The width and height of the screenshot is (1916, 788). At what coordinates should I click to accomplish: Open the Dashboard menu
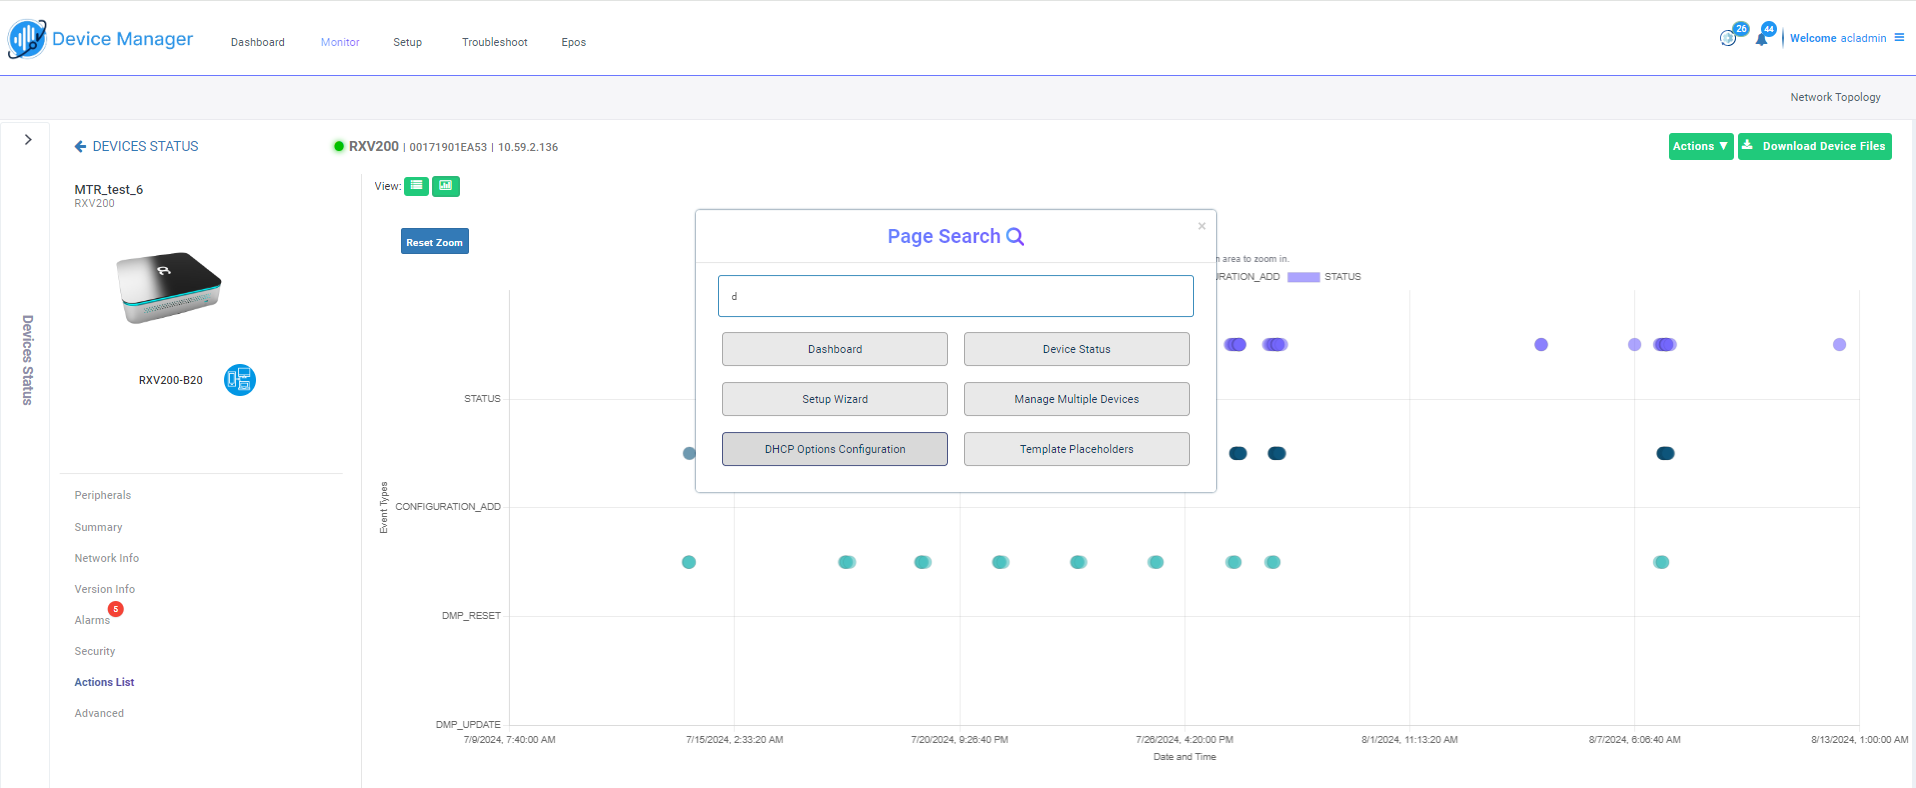(258, 42)
